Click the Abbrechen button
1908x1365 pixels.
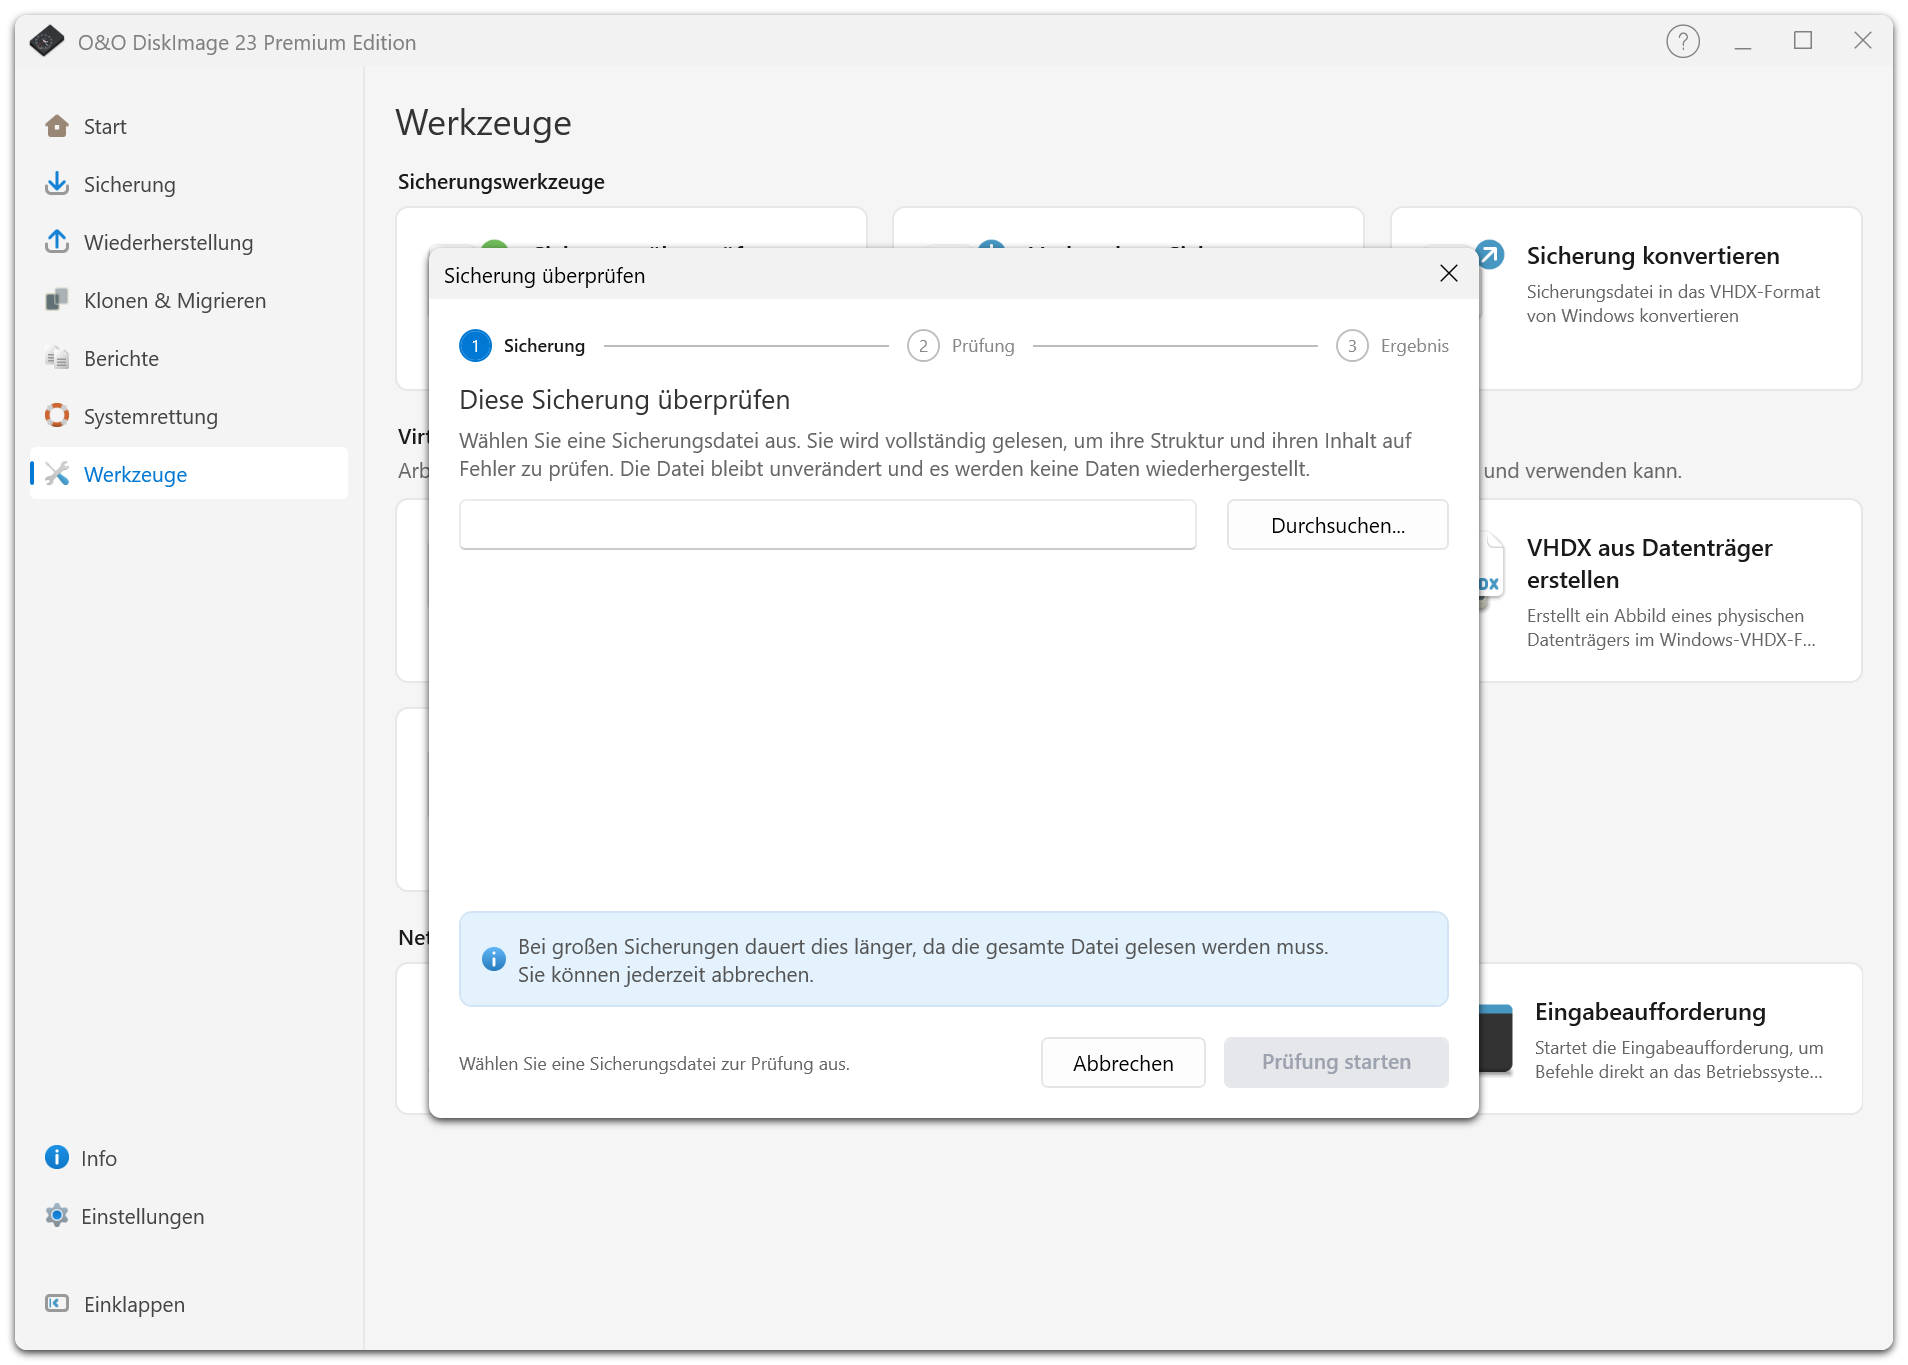coord(1123,1063)
